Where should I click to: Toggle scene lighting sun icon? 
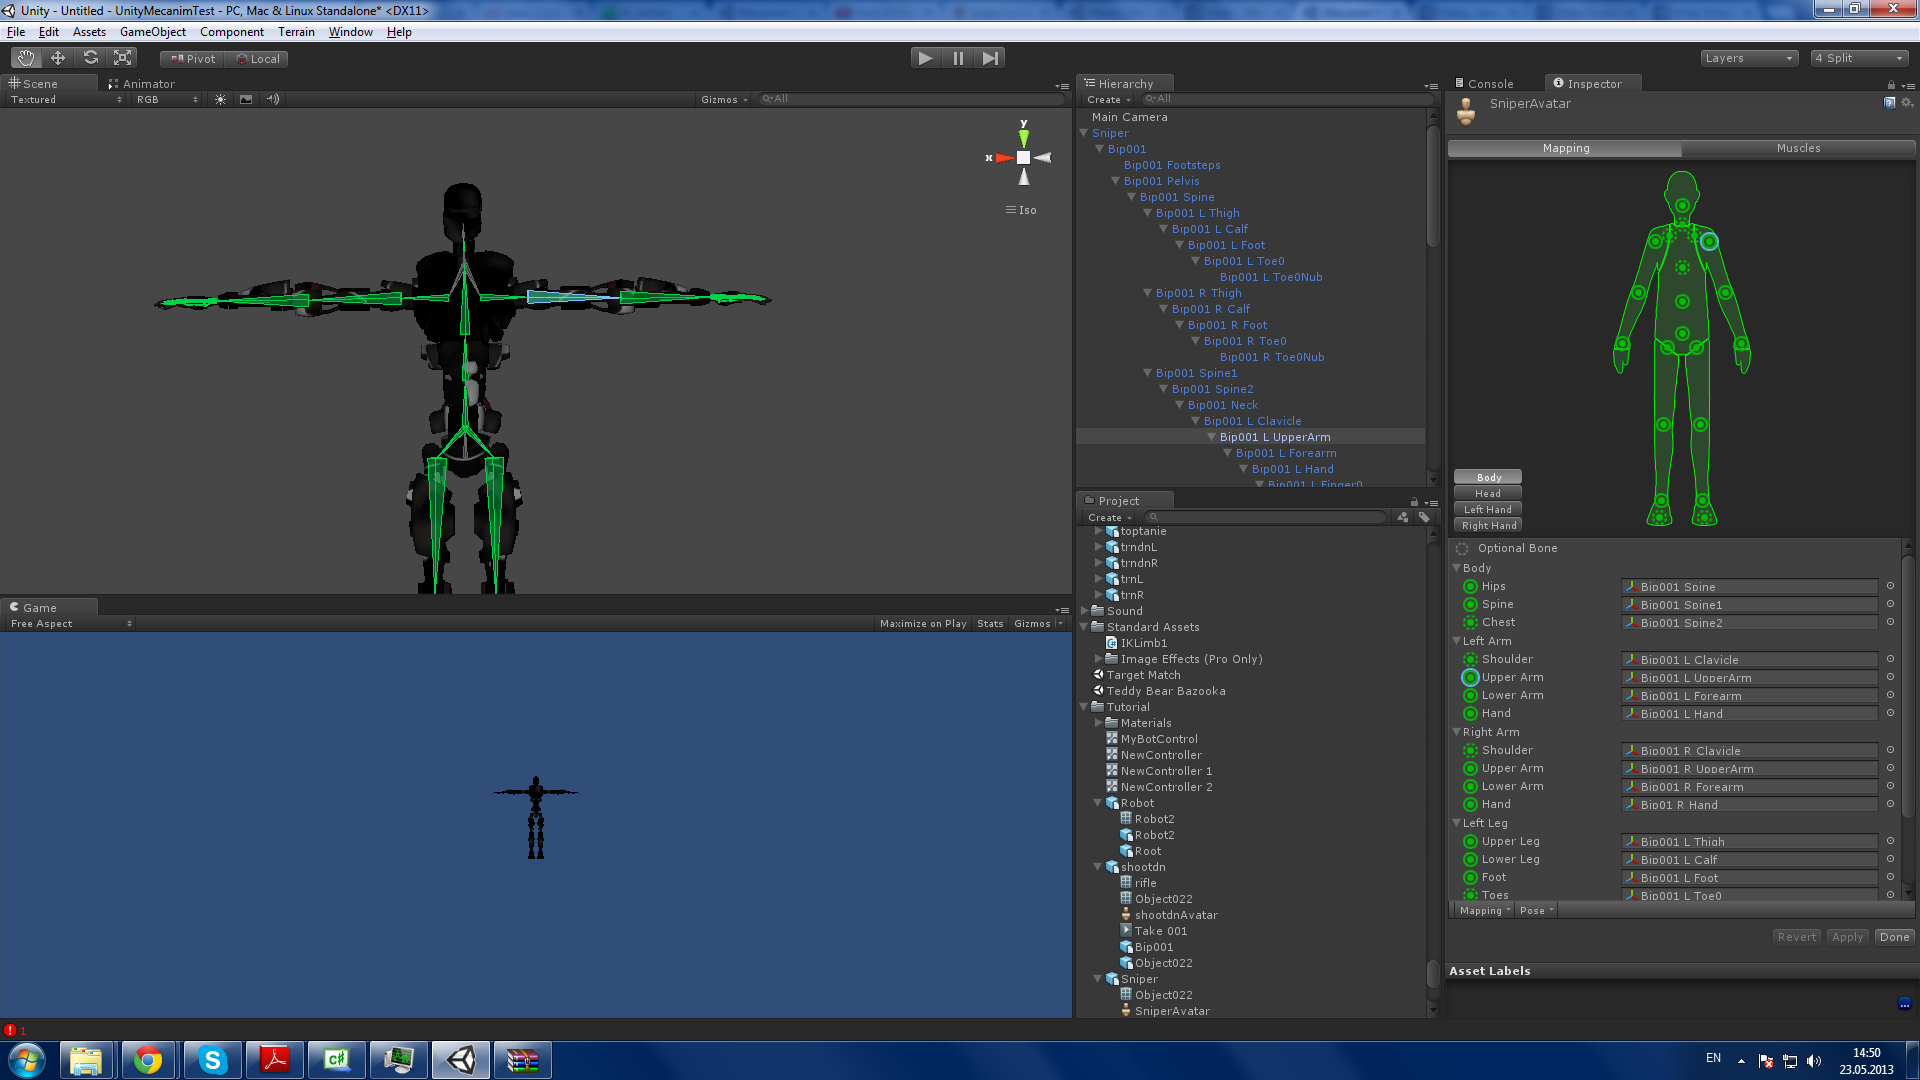[x=221, y=99]
